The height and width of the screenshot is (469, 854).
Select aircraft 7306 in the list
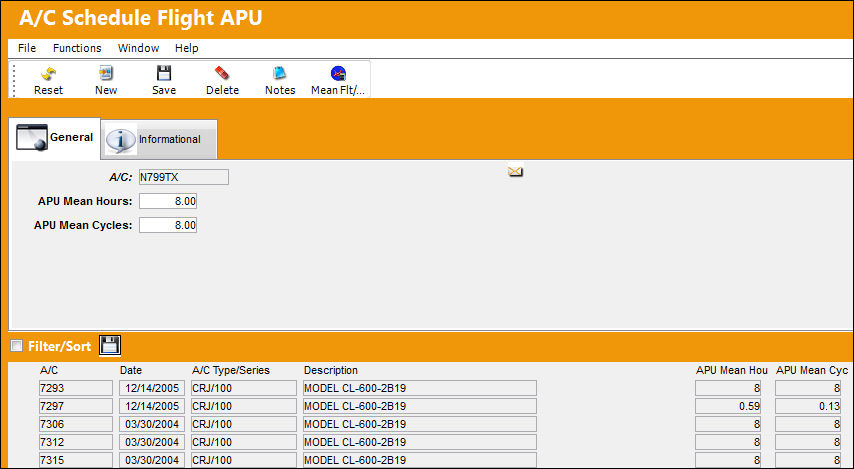(76, 424)
